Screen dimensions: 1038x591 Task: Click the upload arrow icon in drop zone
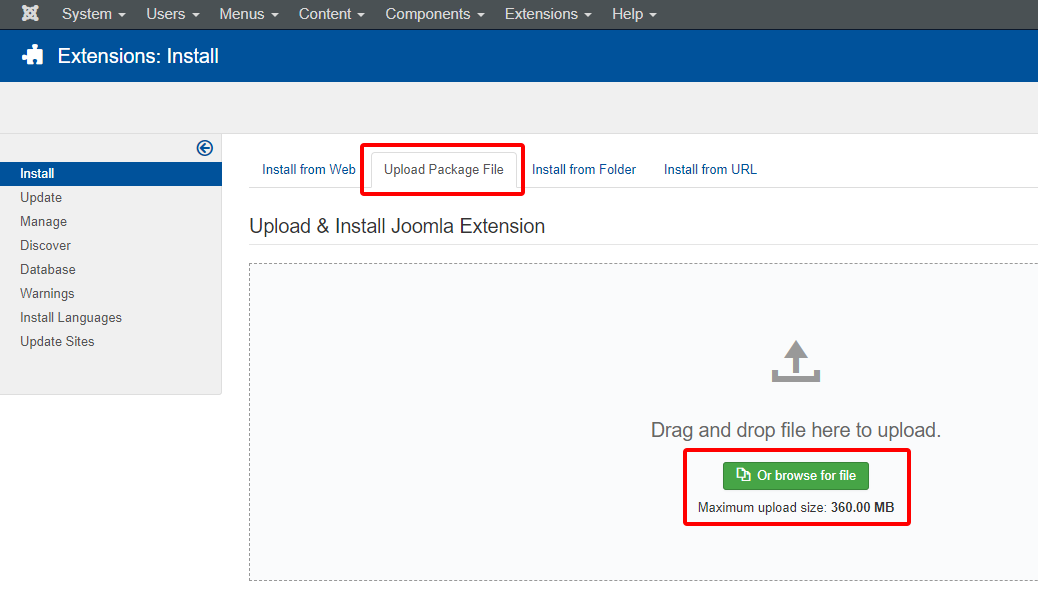click(x=795, y=360)
